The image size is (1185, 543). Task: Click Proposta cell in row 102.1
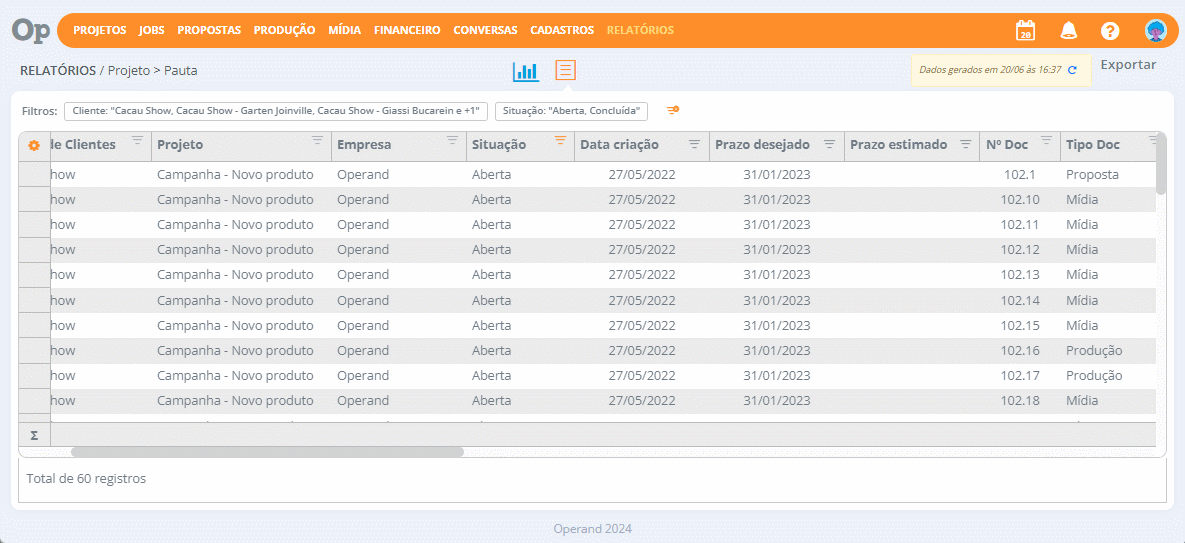point(1092,174)
